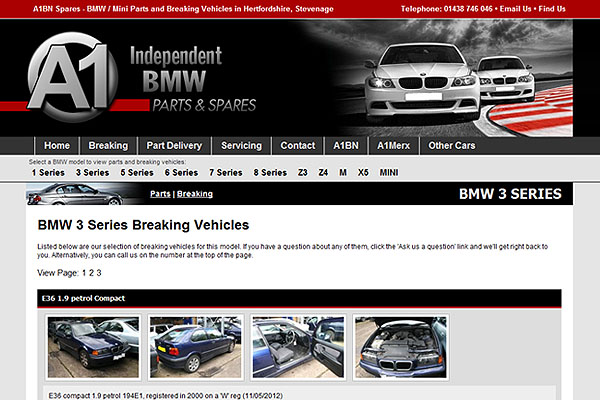Screen dimensions: 600x400
Task: Click the E36 compact registration description text
Action: click(x=166, y=396)
